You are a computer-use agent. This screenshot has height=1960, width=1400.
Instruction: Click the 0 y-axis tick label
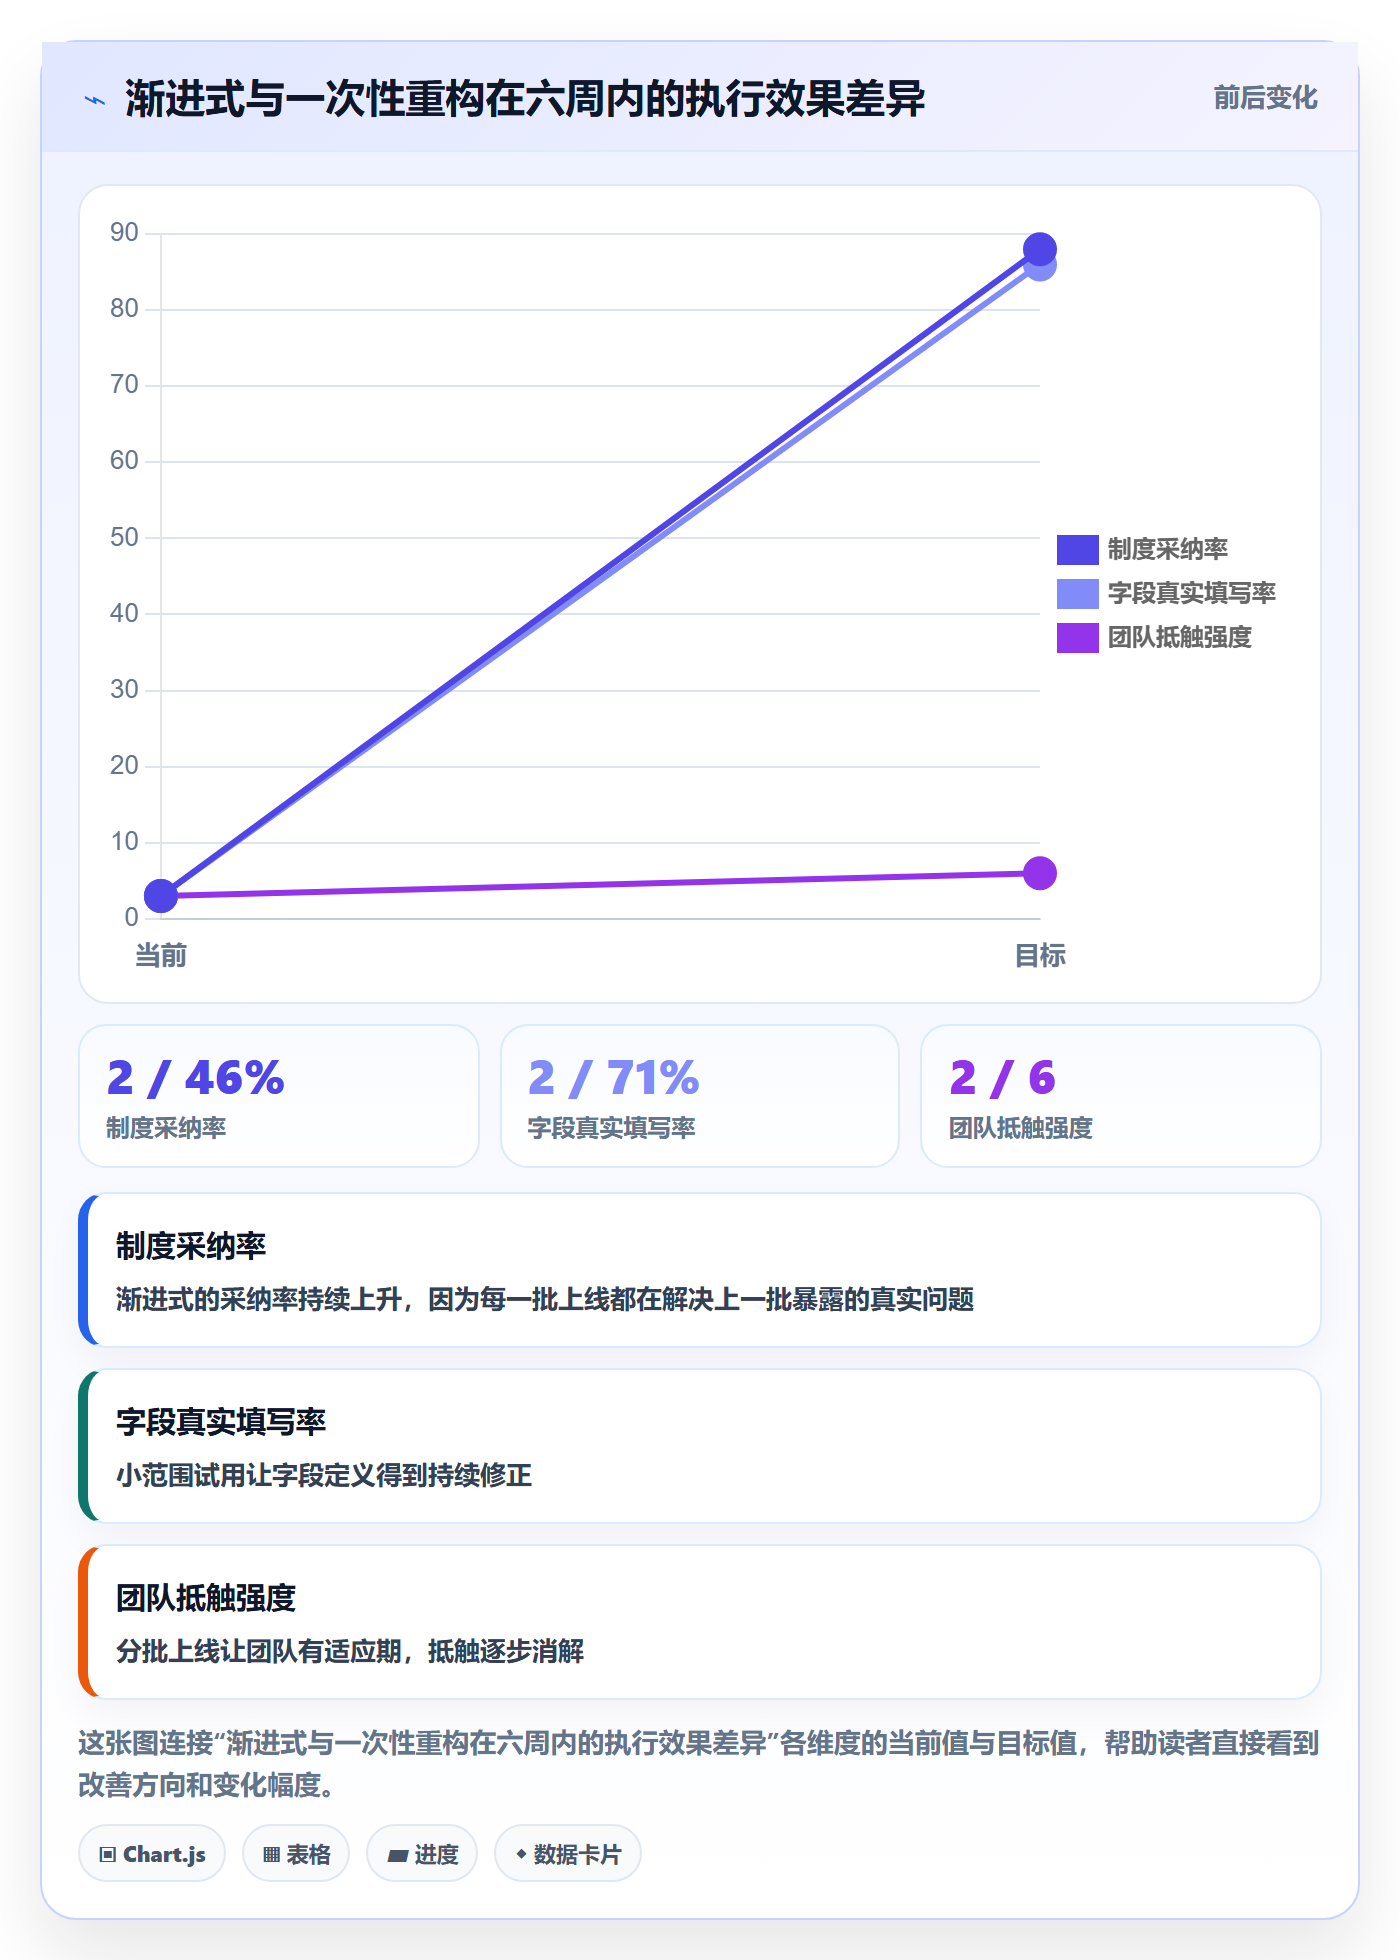click(x=131, y=918)
